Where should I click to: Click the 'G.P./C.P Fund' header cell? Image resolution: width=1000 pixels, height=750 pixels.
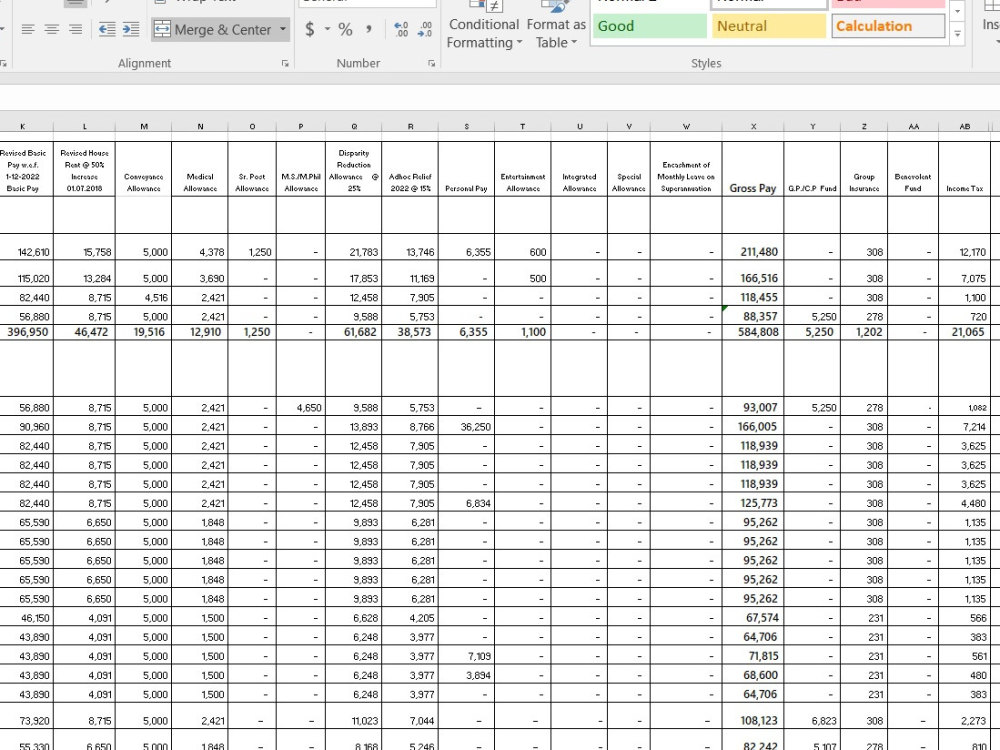pyautogui.click(x=812, y=169)
